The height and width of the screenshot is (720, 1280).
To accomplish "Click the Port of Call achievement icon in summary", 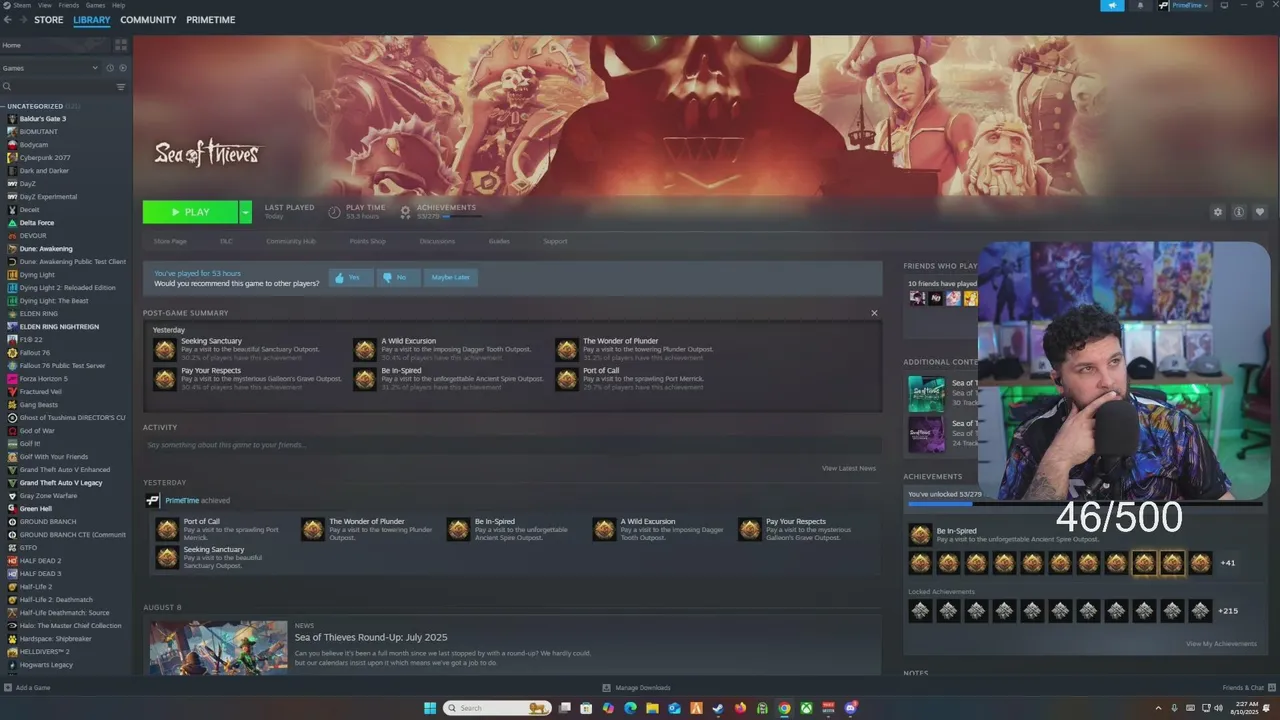I will pyautogui.click(x=567, y=379).
